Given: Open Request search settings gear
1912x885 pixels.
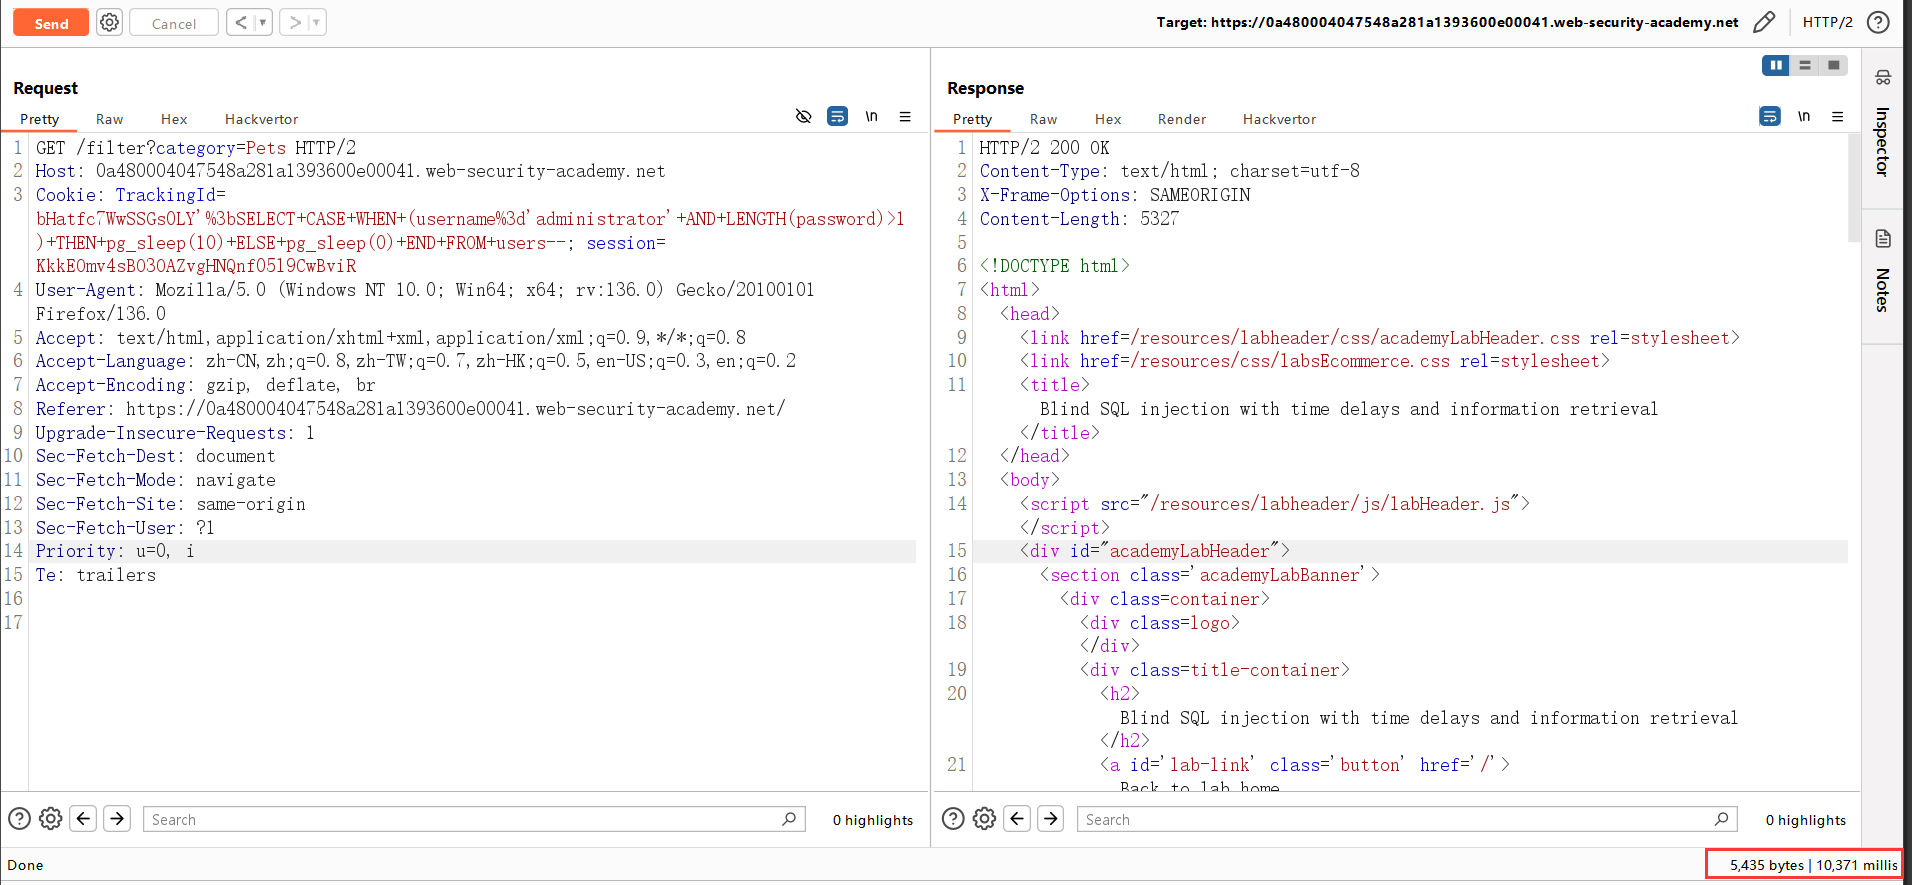Looking at the screenshot, I should (51, 819).
